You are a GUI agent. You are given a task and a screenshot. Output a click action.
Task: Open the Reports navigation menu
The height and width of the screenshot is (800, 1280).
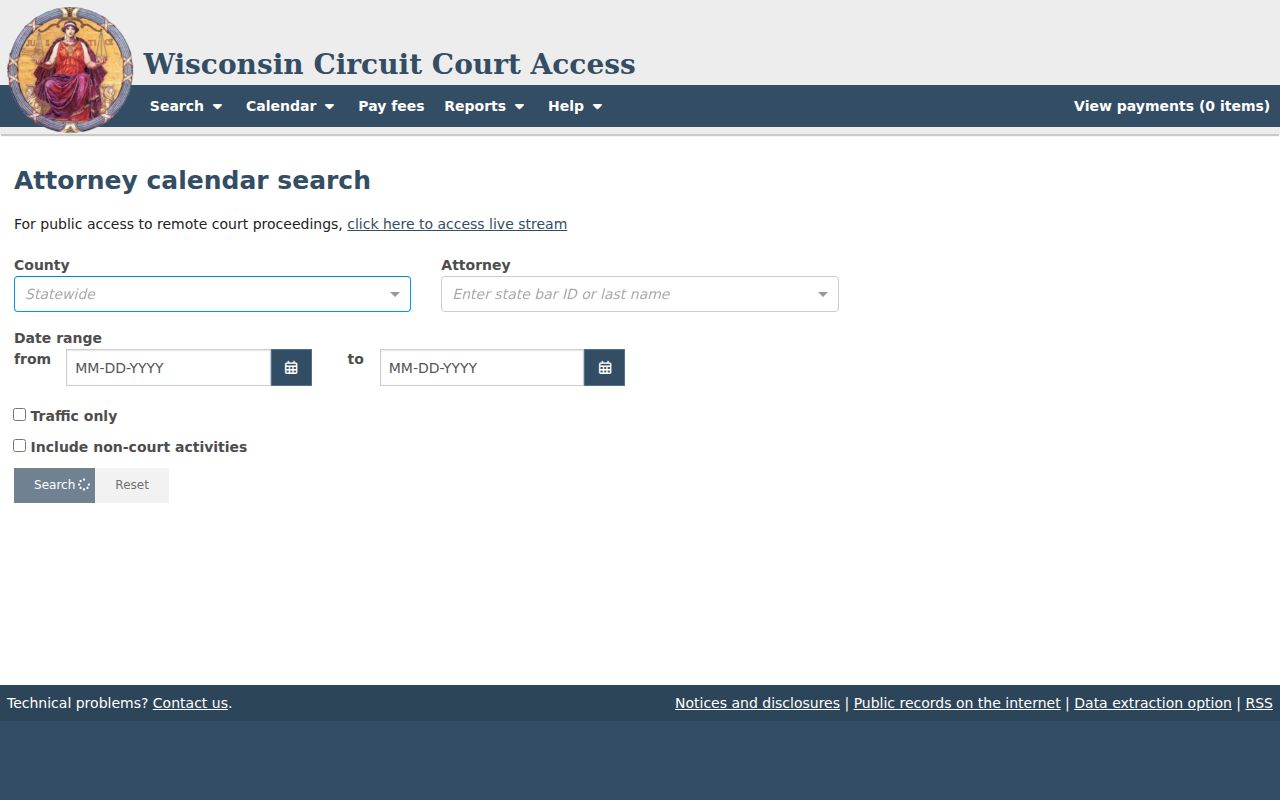coord(484,106)
